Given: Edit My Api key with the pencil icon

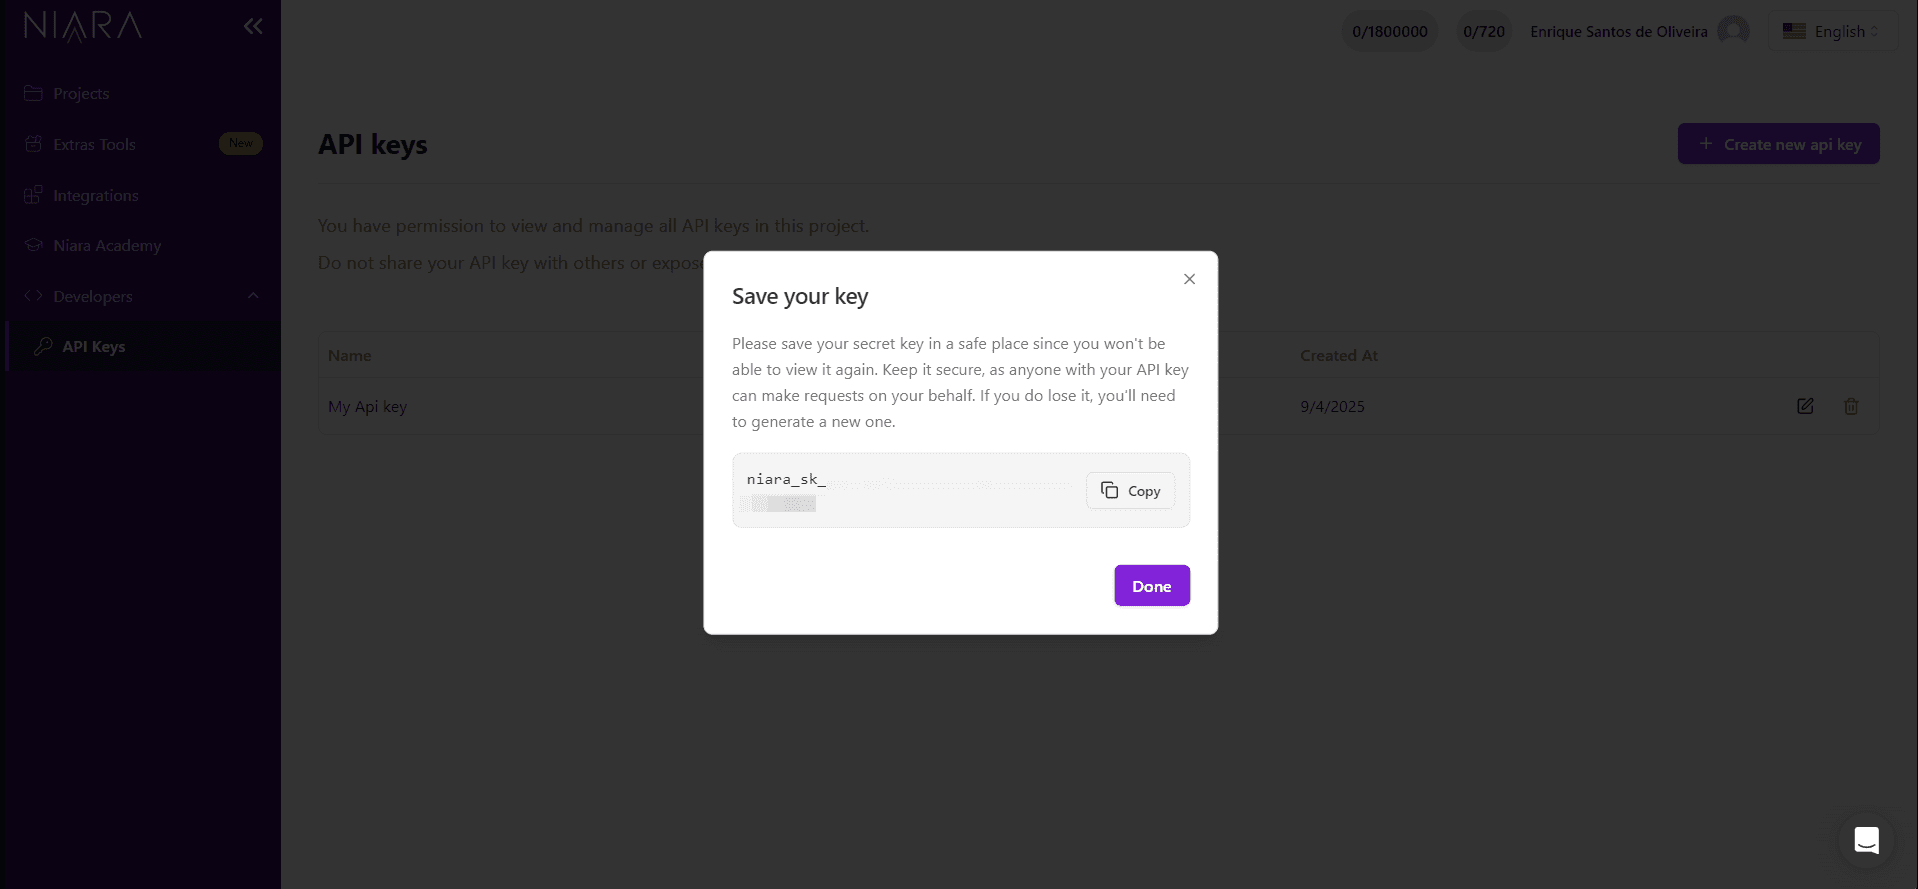Looking at the screenshot, I should [1804, 406].
